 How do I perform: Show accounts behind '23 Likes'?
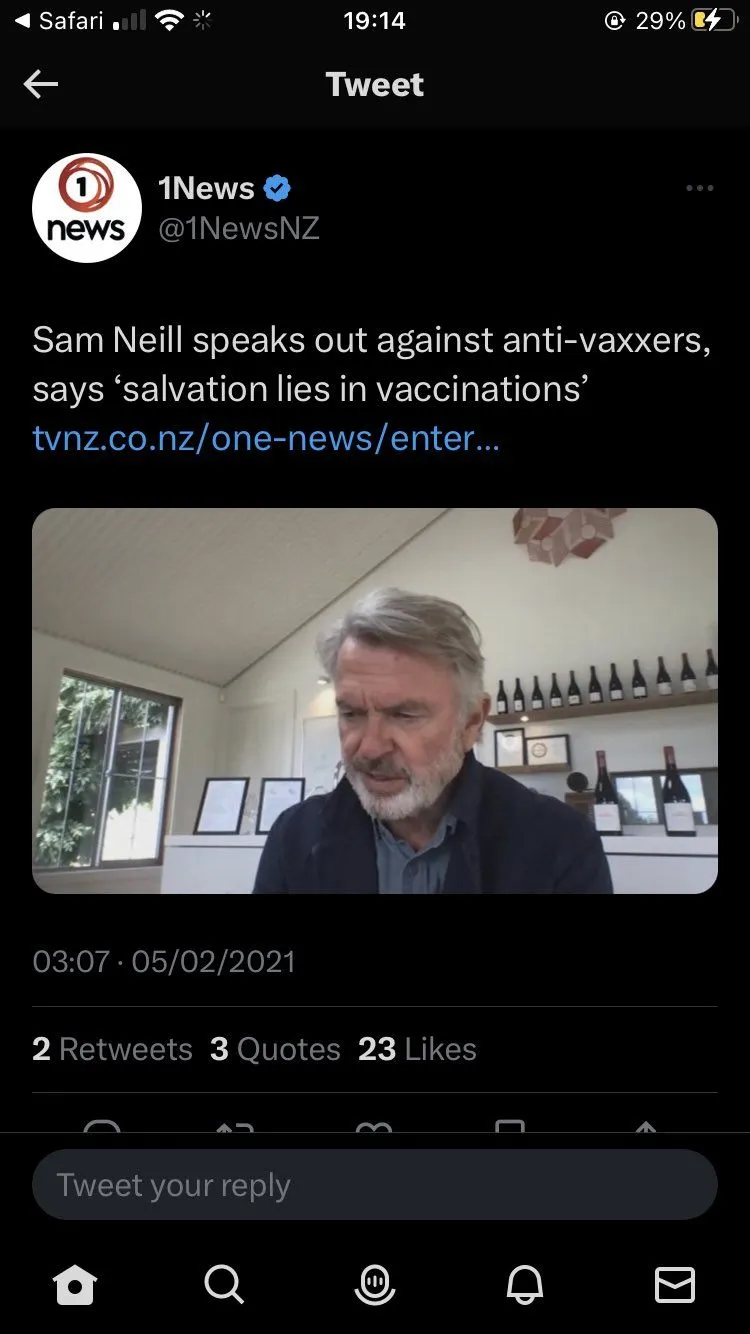click(x=416, y=1049)
